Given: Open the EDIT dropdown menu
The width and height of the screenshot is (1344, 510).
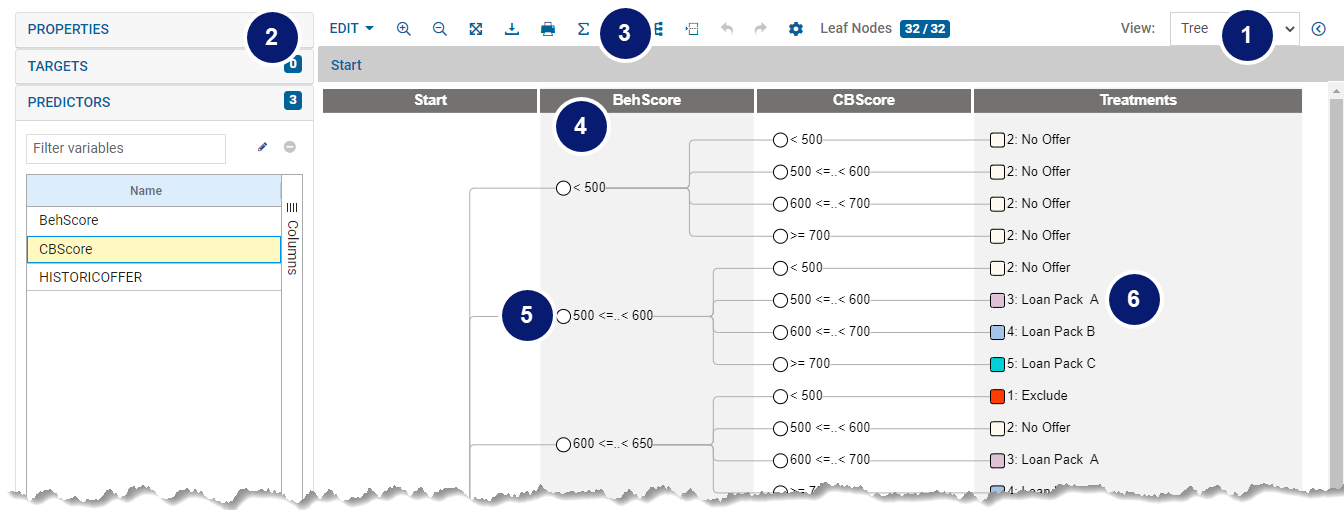Looking at the screenshot, I should point(352,29).
